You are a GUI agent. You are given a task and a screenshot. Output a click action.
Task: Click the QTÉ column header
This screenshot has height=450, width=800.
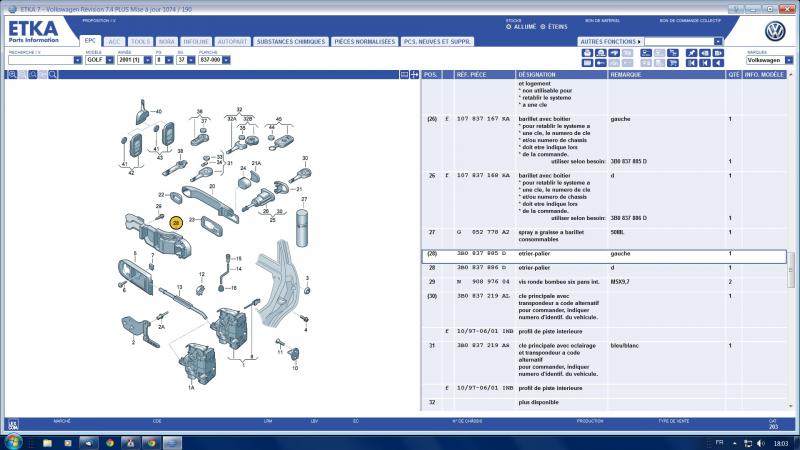(x=734, y=74)
